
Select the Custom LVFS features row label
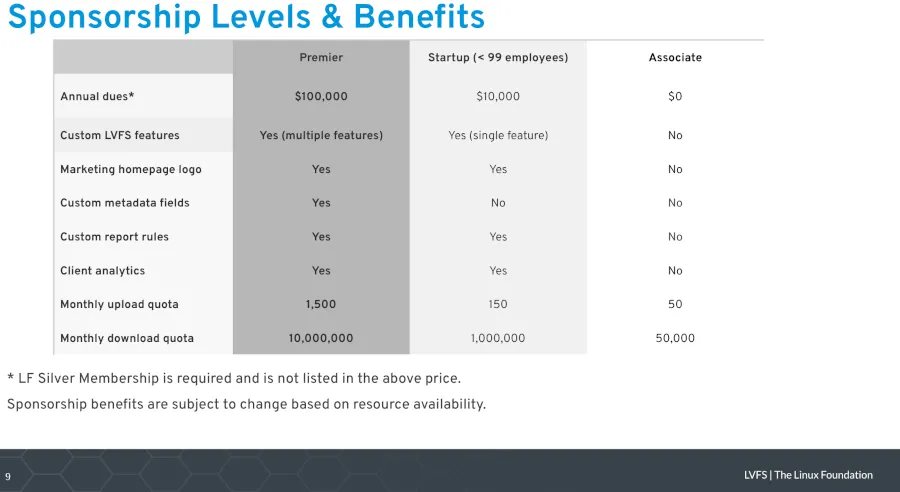pos(120,135)
